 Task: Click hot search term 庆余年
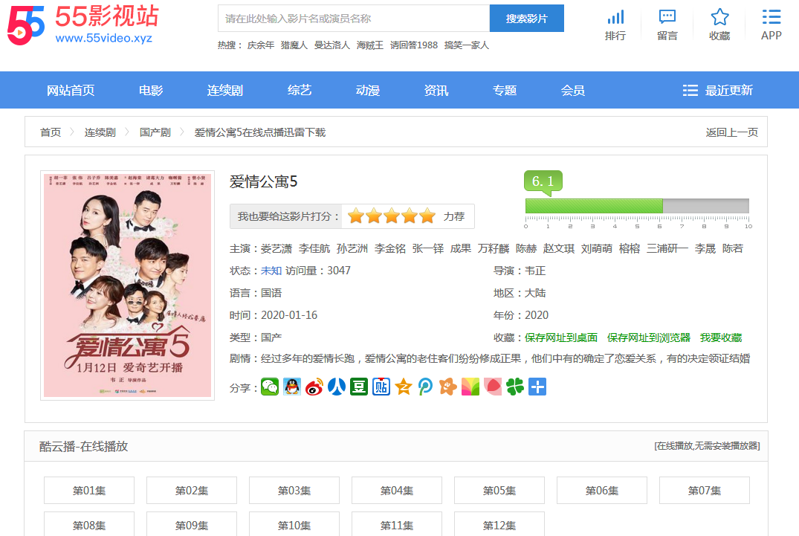(260, 45)
